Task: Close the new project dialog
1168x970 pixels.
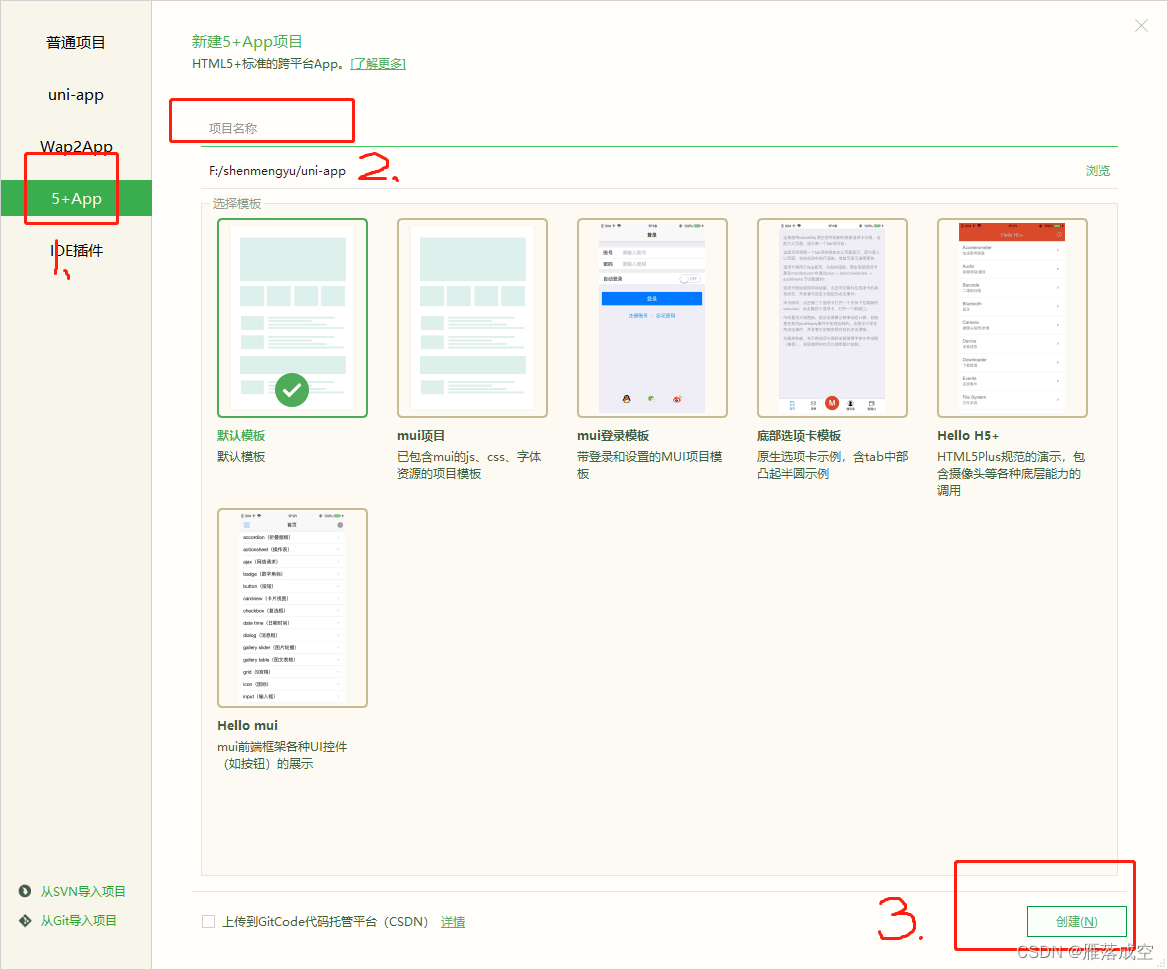Action: [x=1141, y=25]
